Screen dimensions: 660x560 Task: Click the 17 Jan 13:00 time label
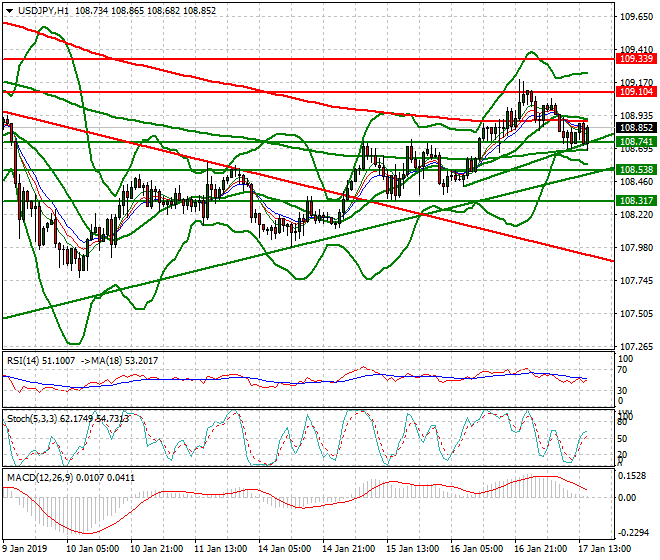pyautogui.click(x=605, y=549)
